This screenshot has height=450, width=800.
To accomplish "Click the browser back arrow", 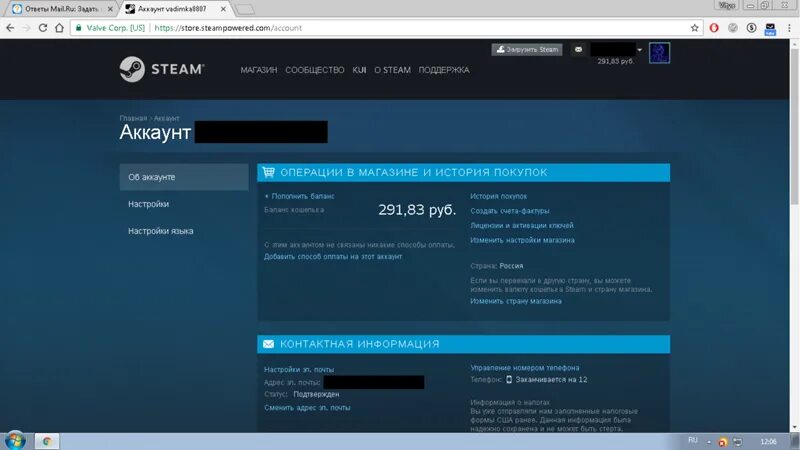I will [10, 28].
